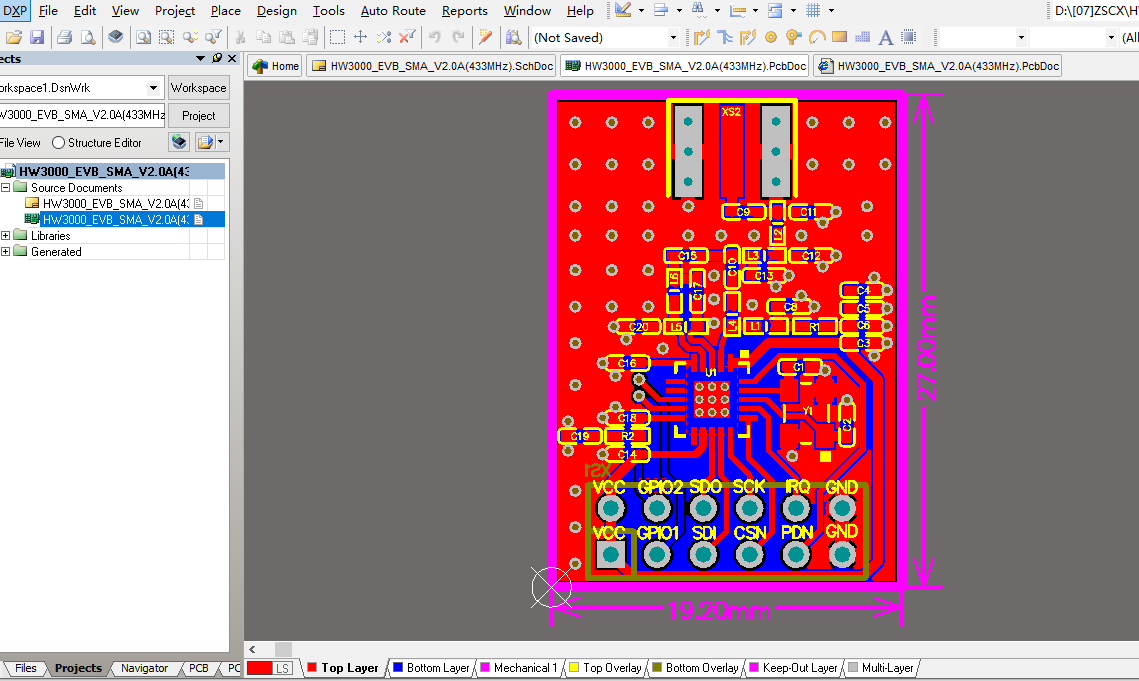Click the Place String letter A icon
The height and width of the screenshot is (681, 1139).
[885, 37]
